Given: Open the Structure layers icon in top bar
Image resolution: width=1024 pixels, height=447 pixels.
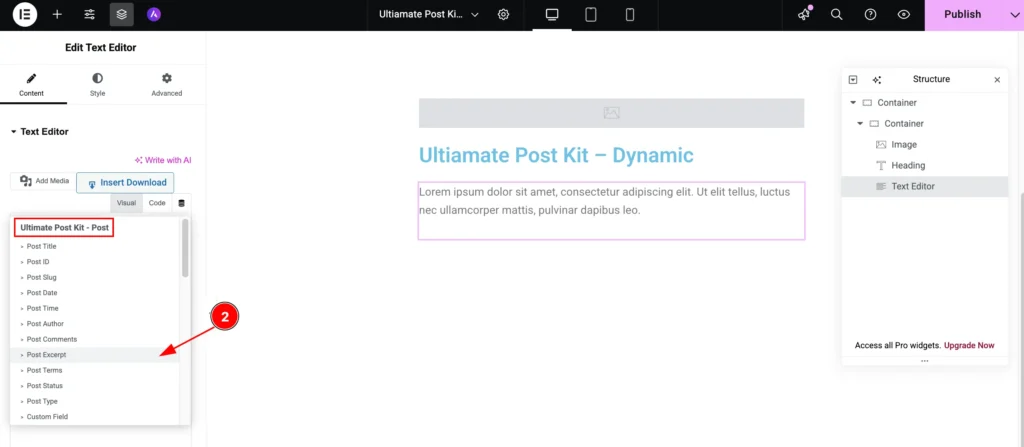Looking at the screenshot, I should (121, 15).
